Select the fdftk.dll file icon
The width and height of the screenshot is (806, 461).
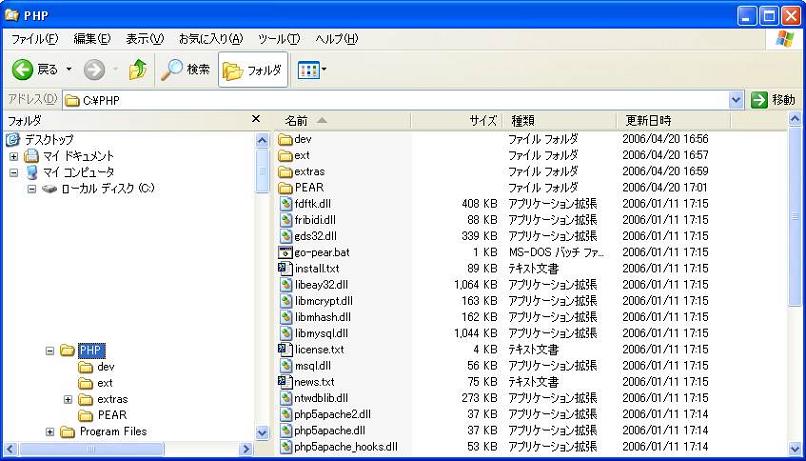(286, 204)
